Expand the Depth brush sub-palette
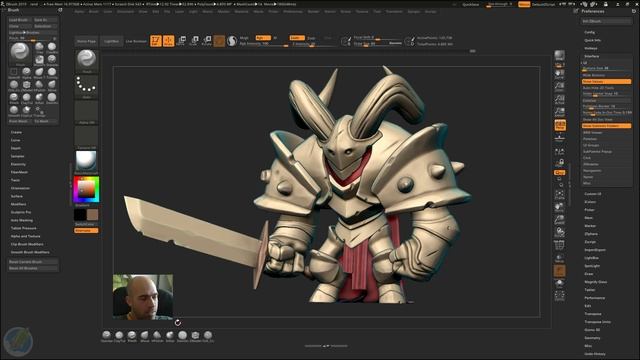 16,148
